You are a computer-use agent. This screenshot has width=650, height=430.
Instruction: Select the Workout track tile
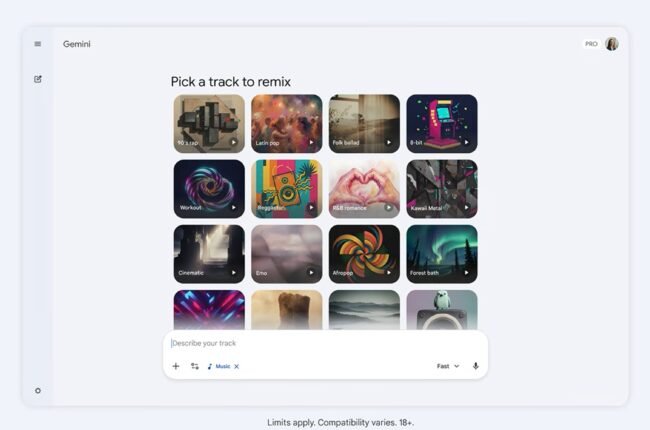(209, 189)
